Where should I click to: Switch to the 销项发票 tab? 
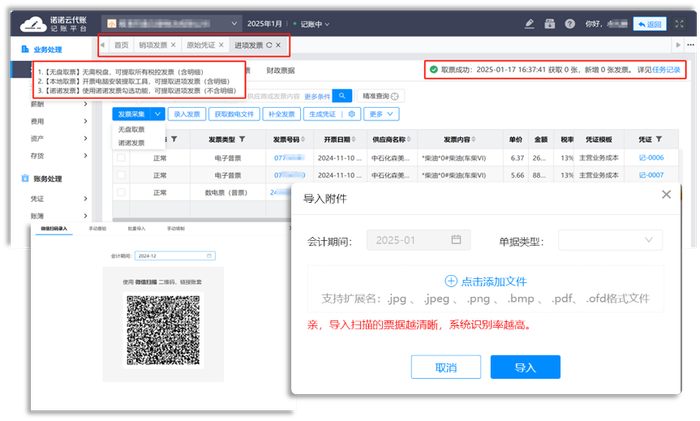click(153, 45)
